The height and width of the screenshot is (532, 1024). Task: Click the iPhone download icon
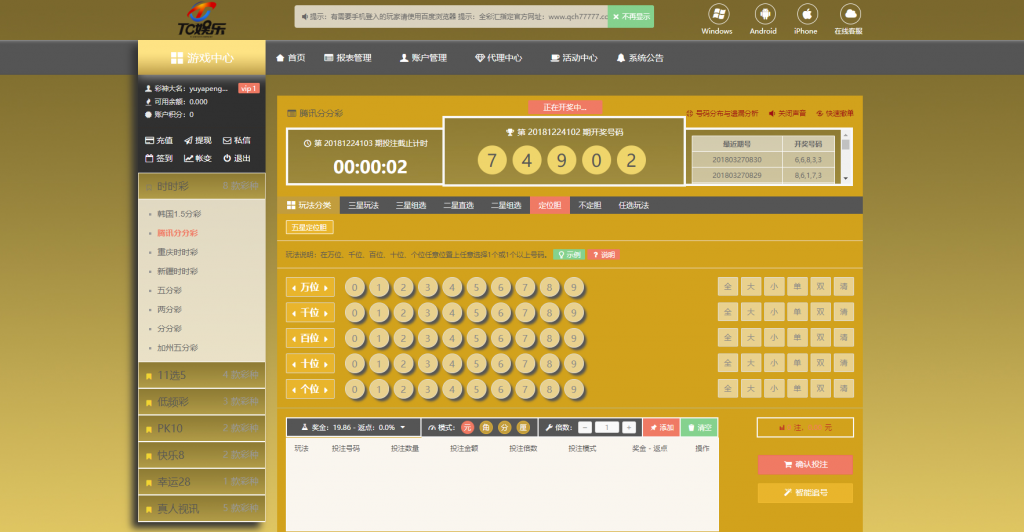click(805, 14)
